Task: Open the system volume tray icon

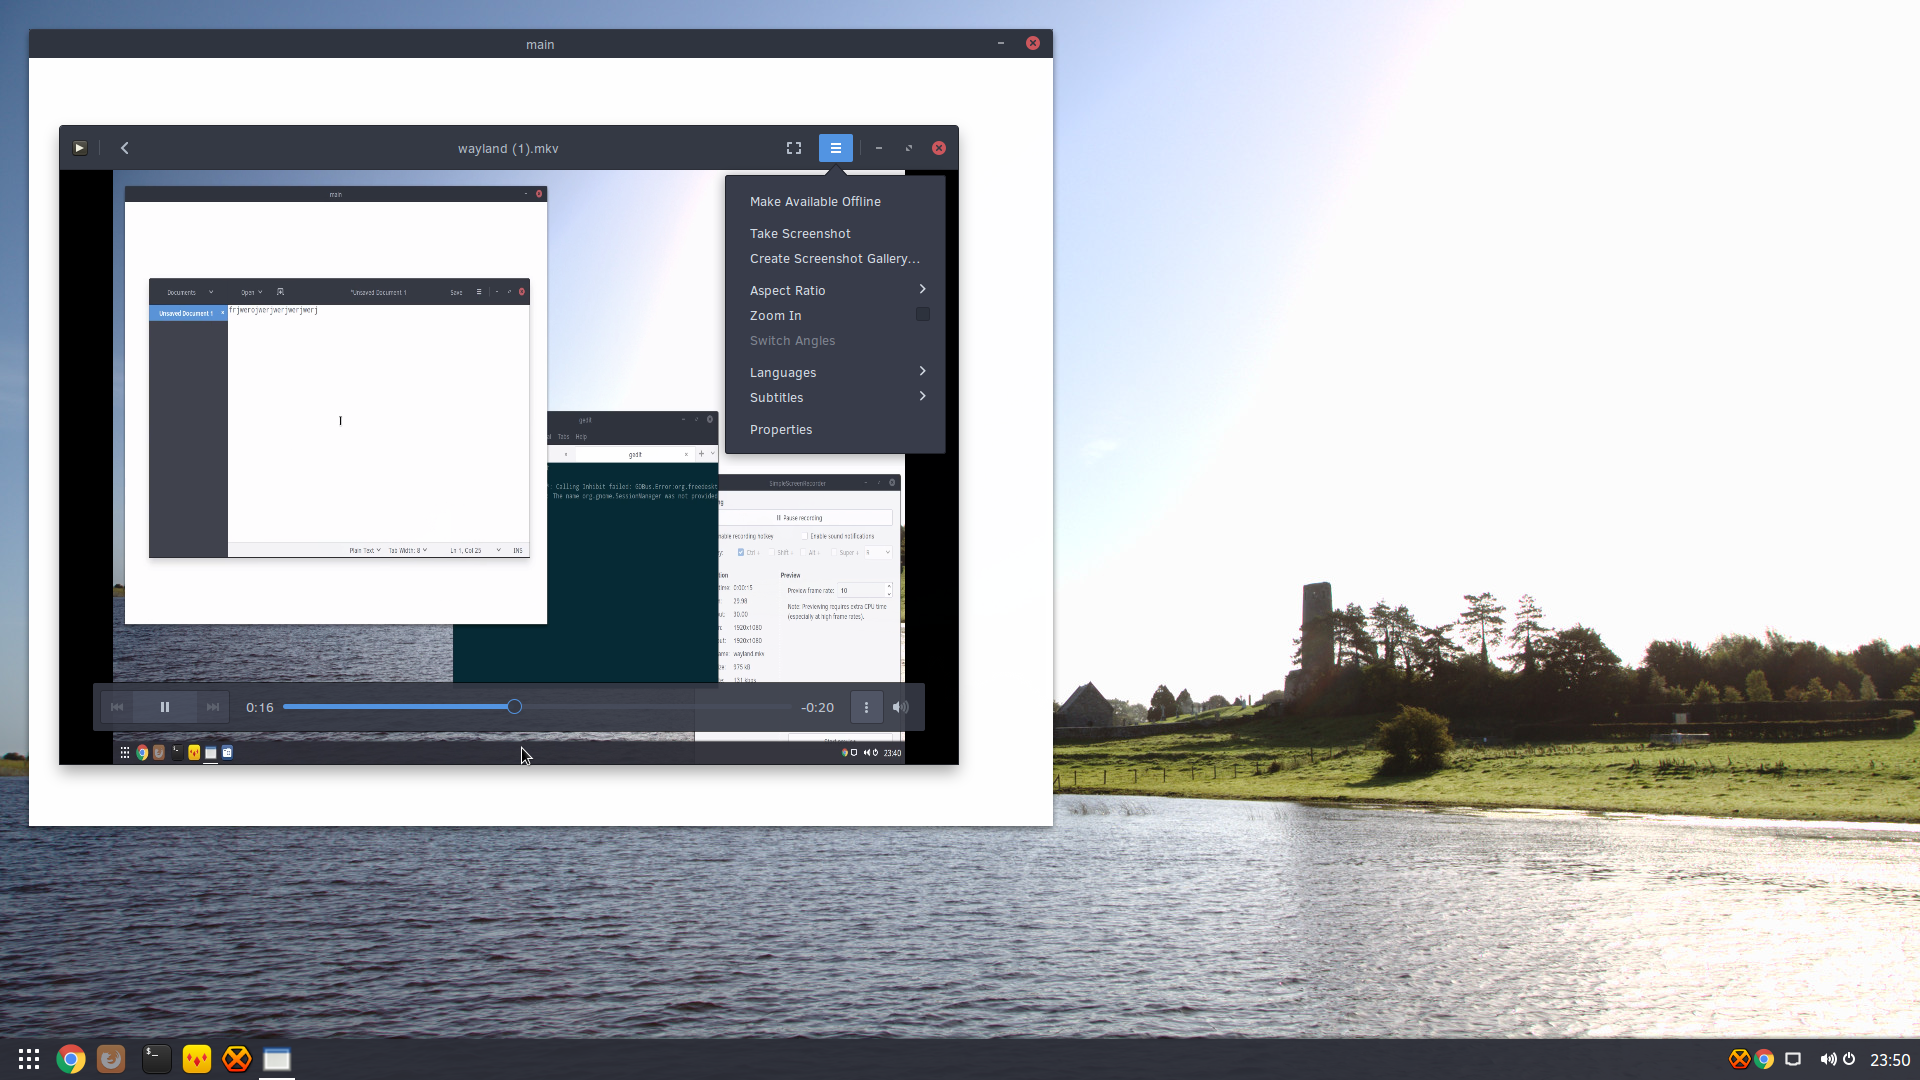Action: tap(1828, 1059)
